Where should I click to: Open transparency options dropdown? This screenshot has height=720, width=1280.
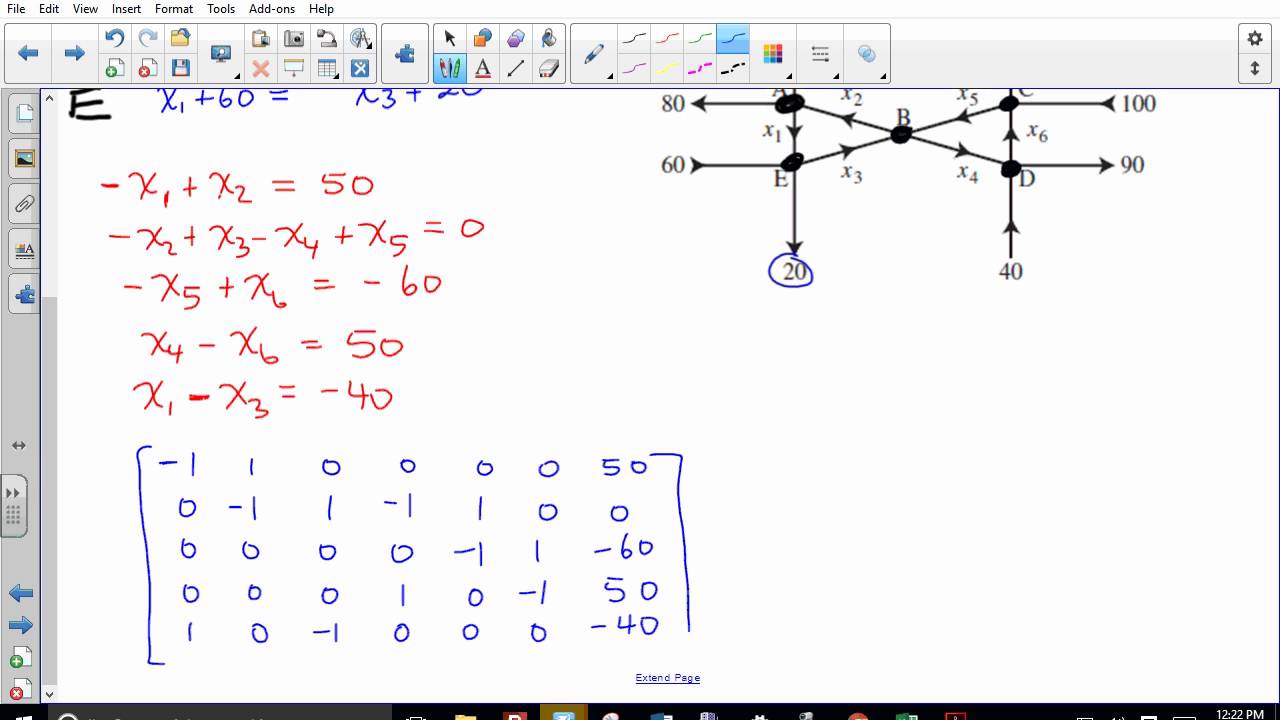(x=866, y=54)
